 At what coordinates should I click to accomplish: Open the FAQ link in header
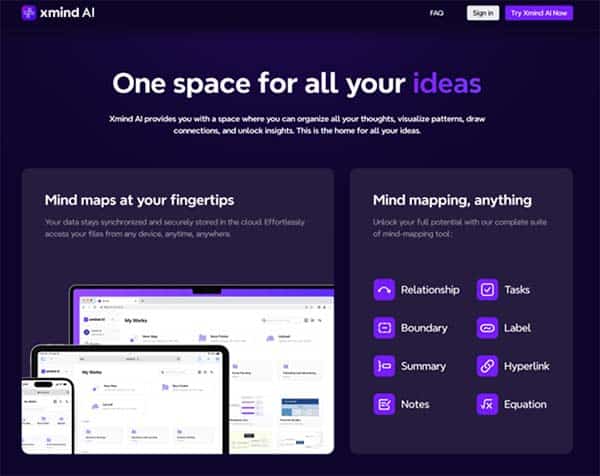[x=437, y=13]
